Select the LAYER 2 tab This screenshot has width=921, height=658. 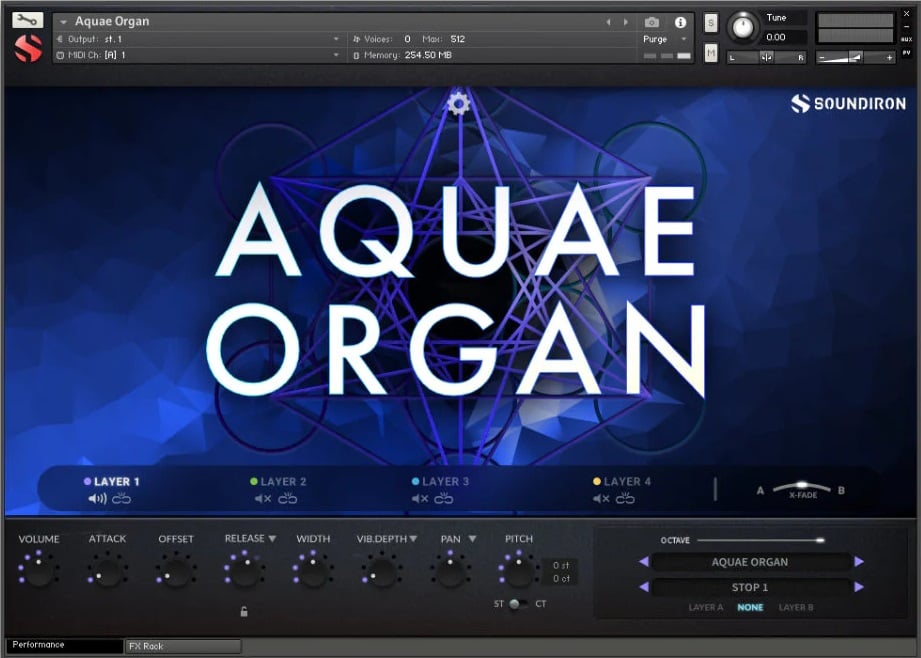(278, 482)
